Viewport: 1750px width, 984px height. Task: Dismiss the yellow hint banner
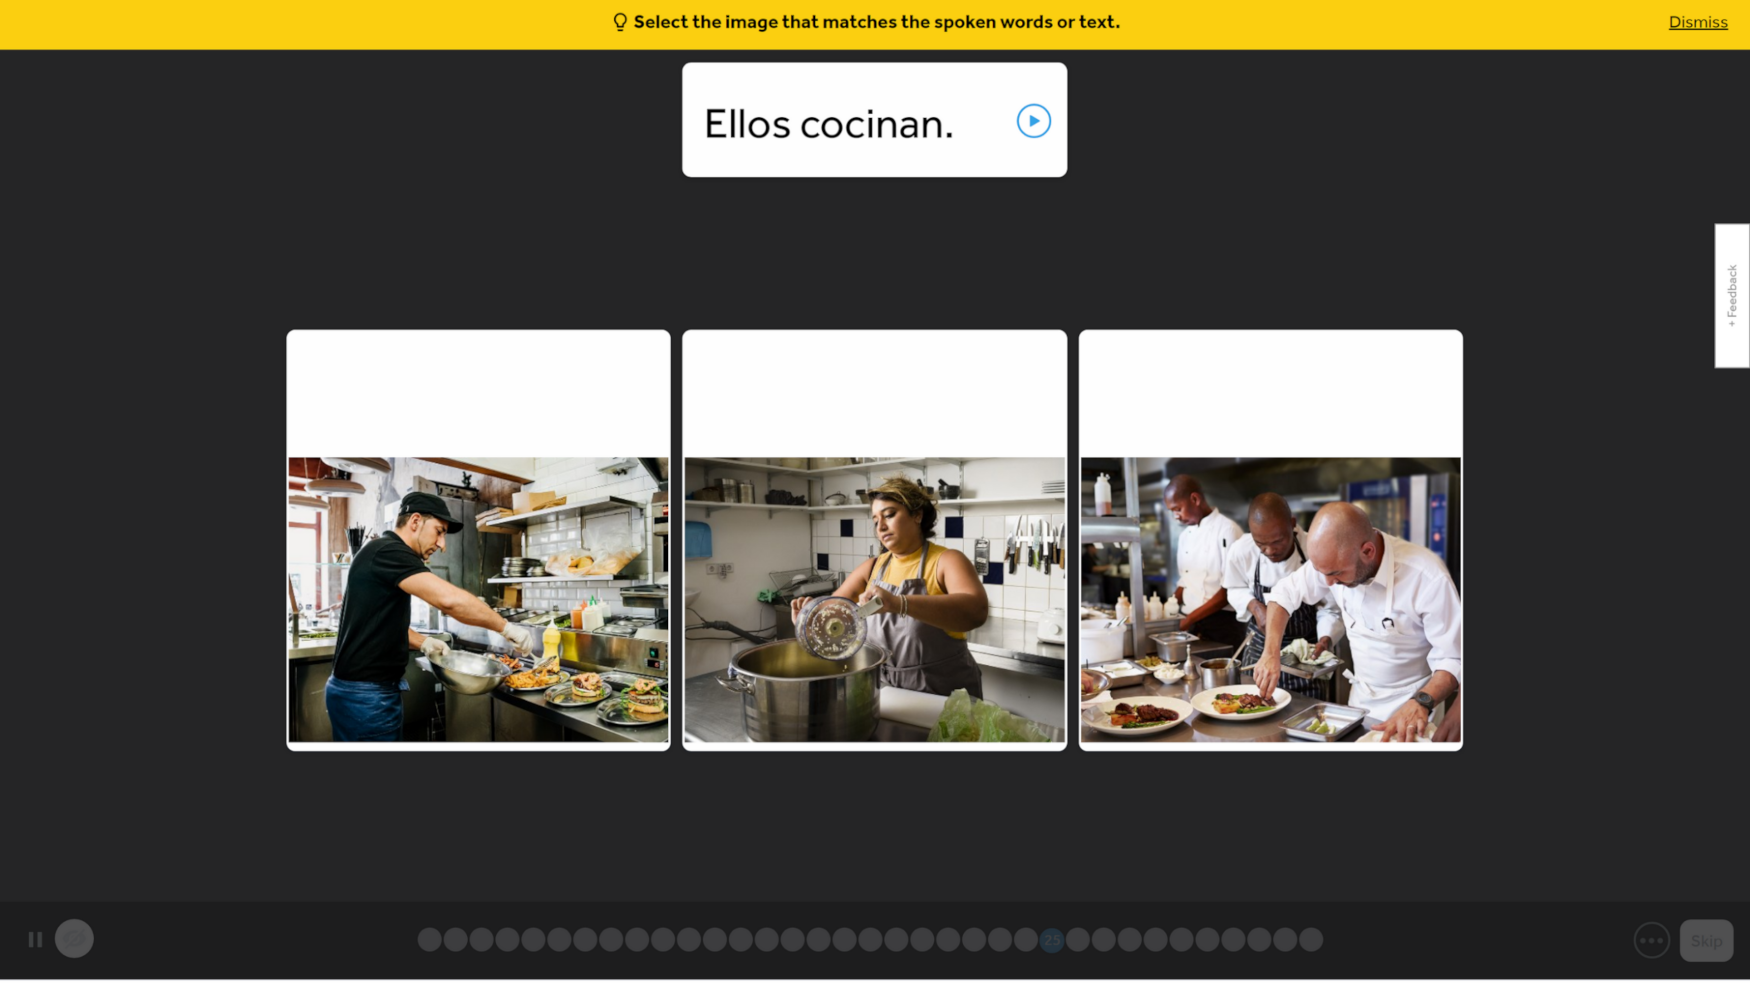point(1697,22)
